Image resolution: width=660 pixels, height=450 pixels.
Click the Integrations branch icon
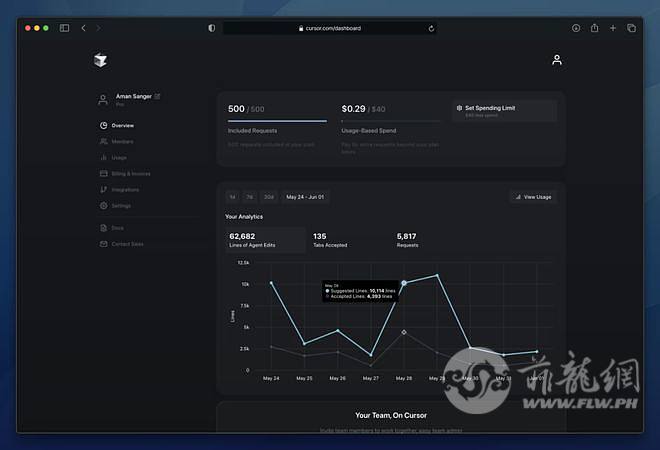(x=104, y=189)
